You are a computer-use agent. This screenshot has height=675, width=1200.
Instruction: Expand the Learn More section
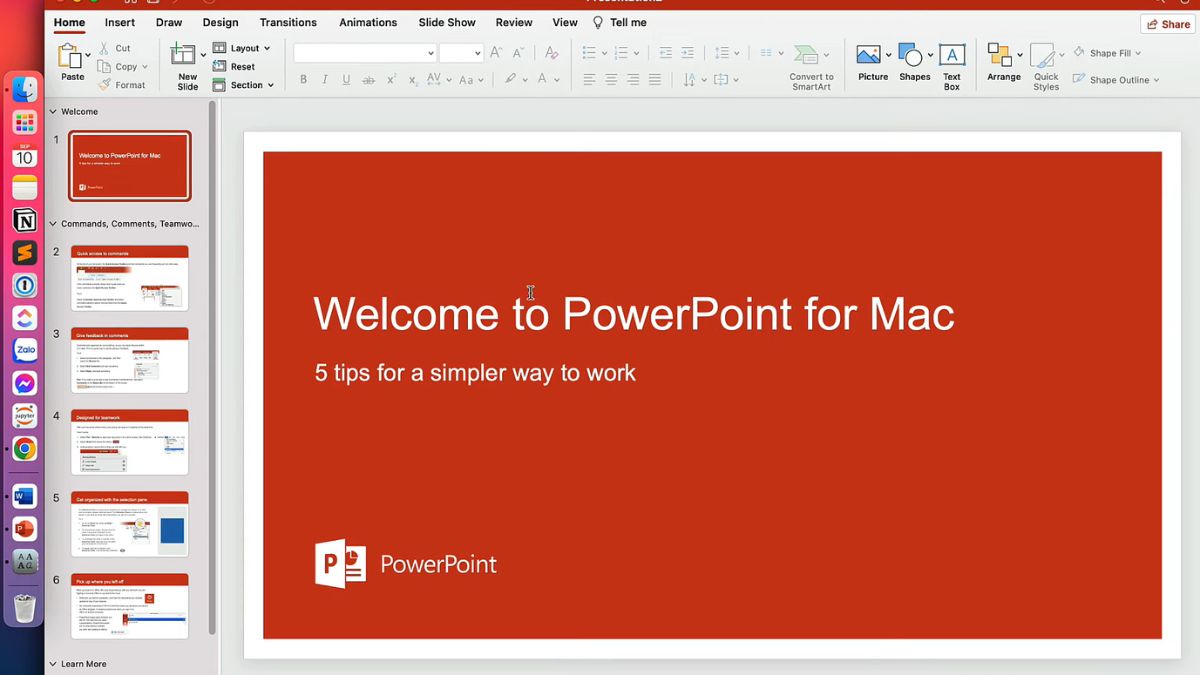tap(53, 664)
